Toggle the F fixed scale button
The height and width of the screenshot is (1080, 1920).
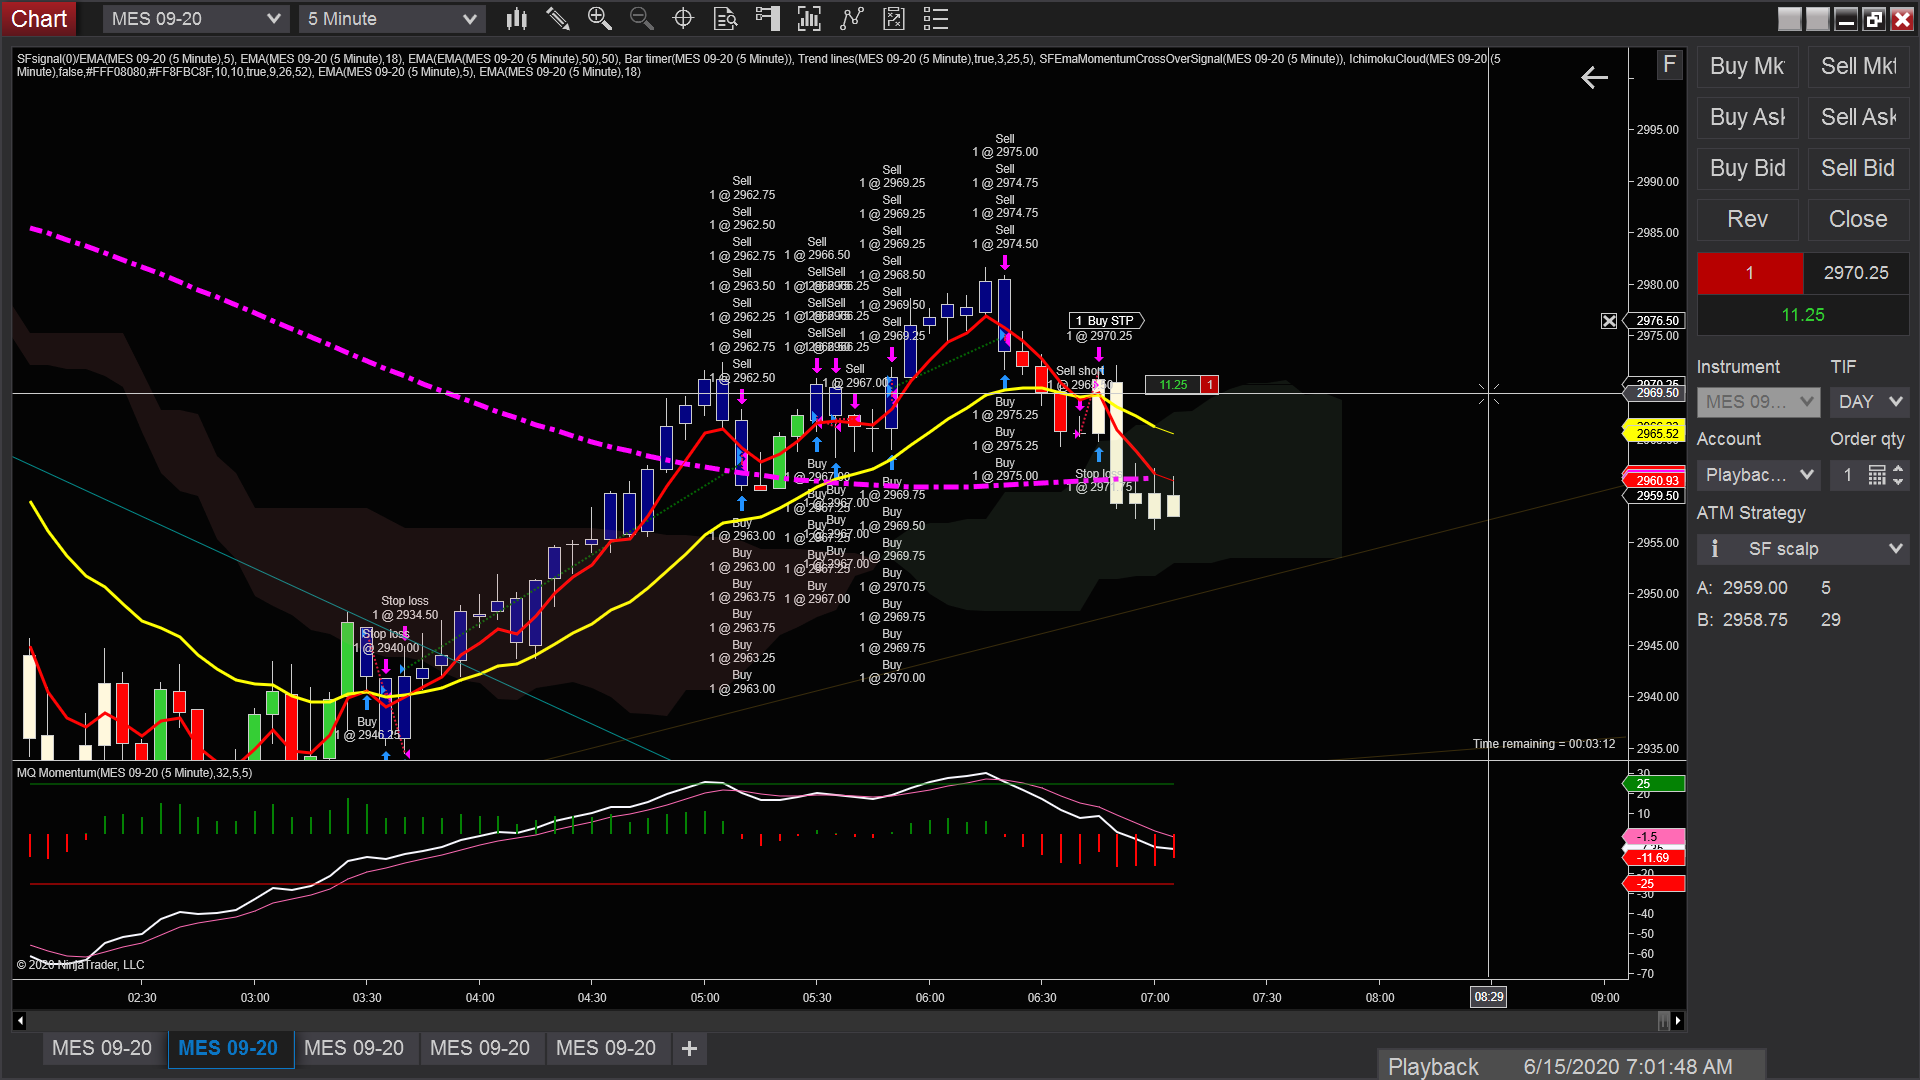click(1669, 66)
